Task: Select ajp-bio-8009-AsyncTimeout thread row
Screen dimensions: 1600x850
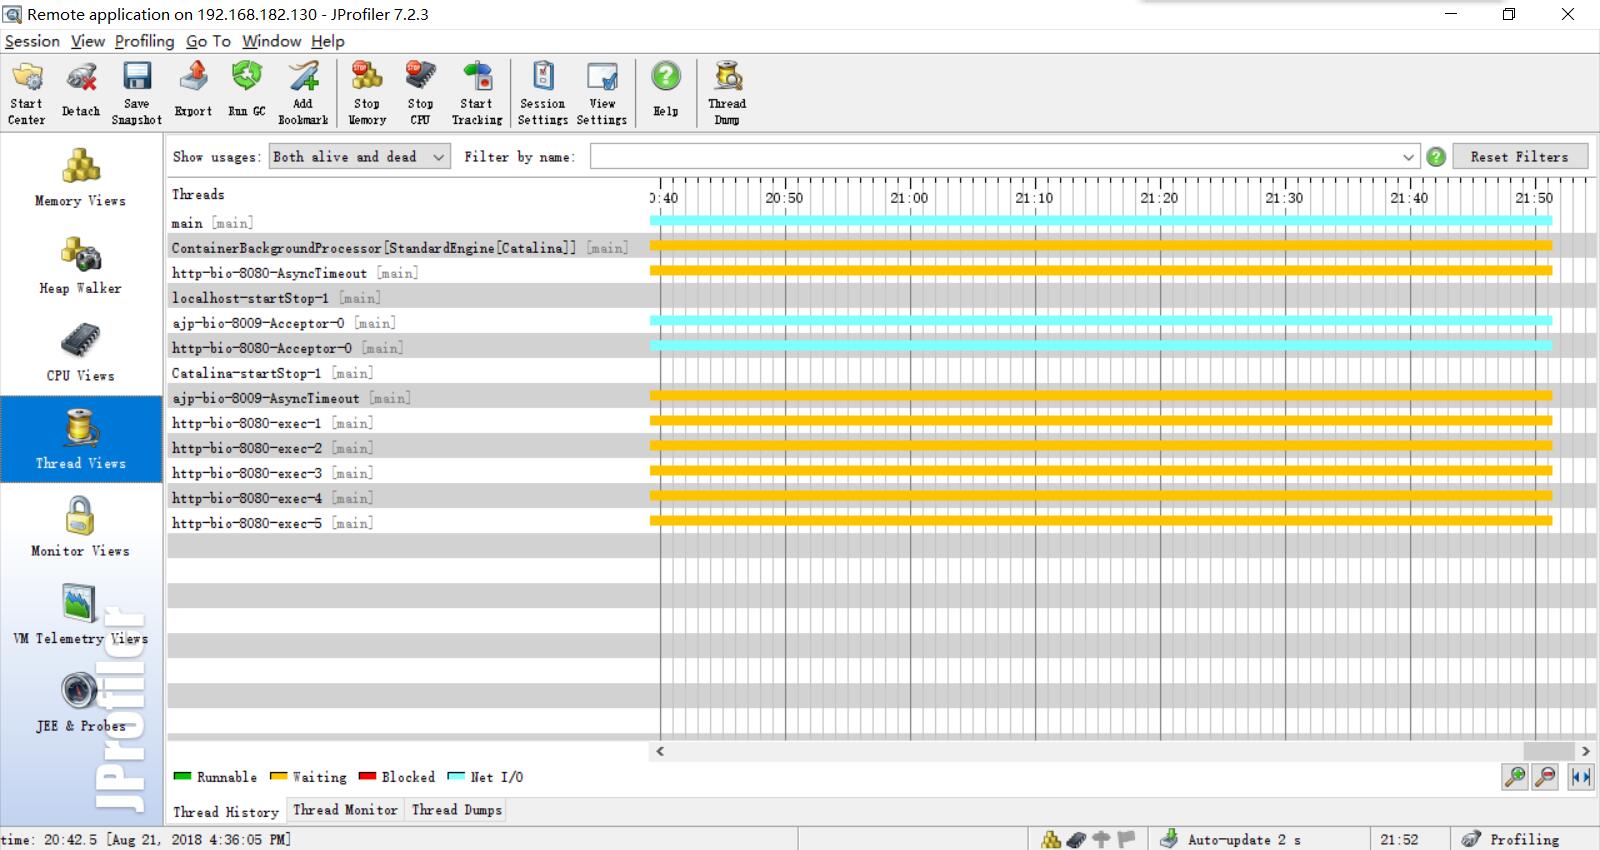Action: click(x=880, y=397)
